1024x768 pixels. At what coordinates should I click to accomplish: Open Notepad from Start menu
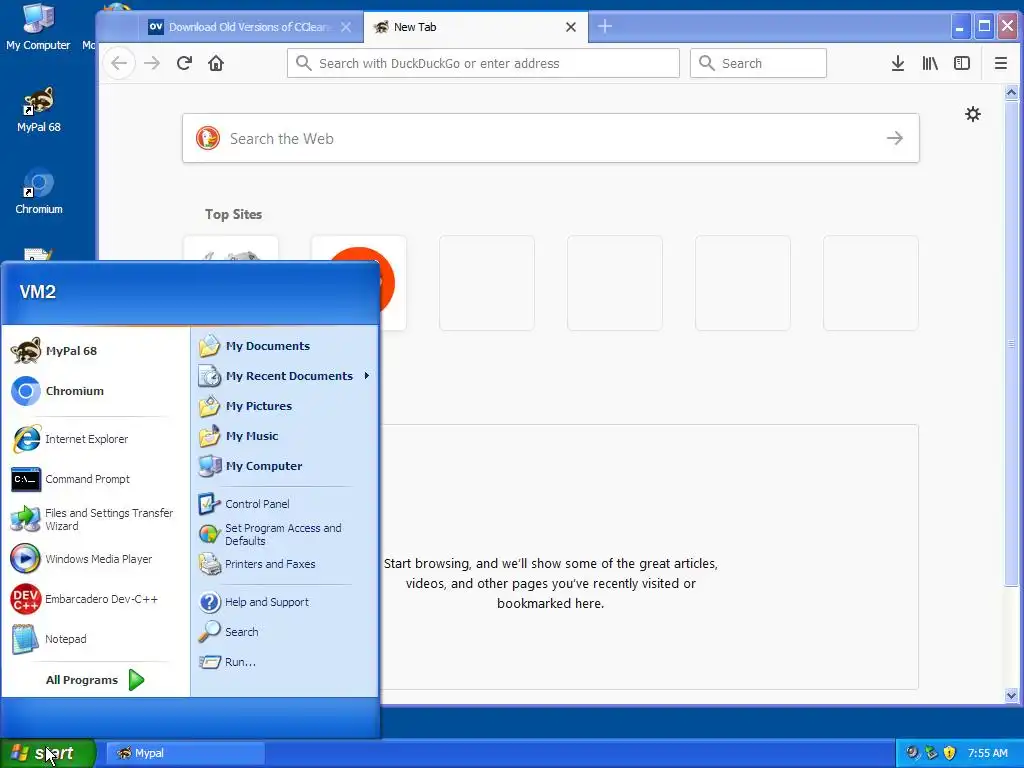[95, 639]
